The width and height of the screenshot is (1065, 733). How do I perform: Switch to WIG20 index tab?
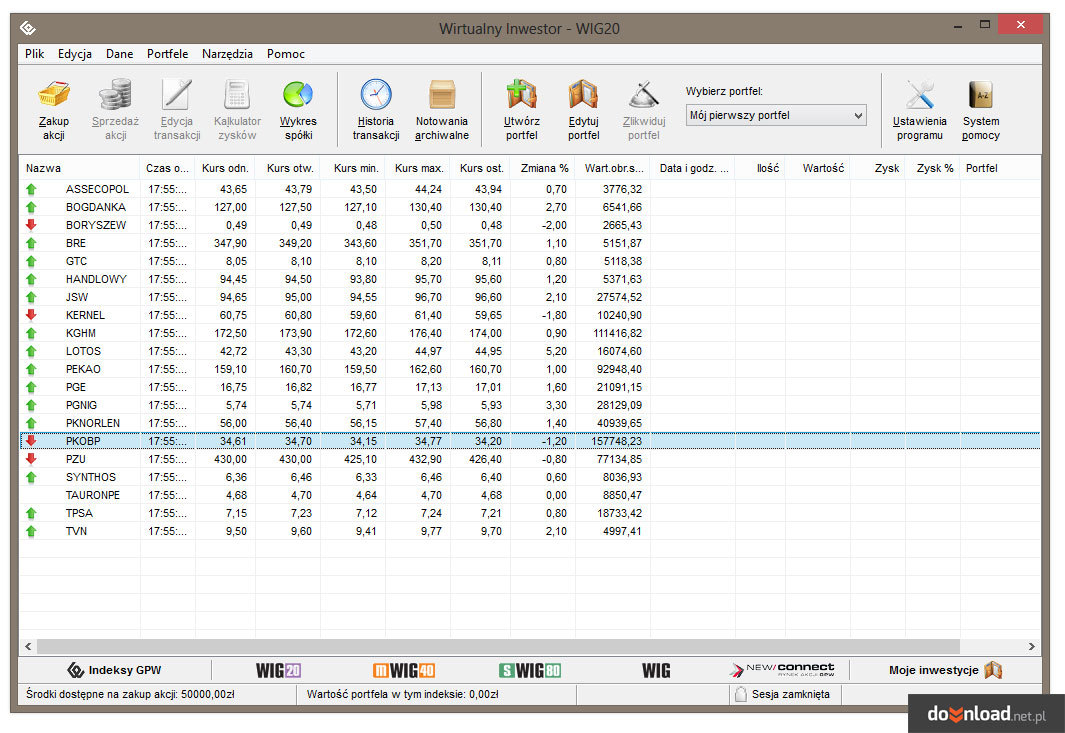tap(278, 671)
